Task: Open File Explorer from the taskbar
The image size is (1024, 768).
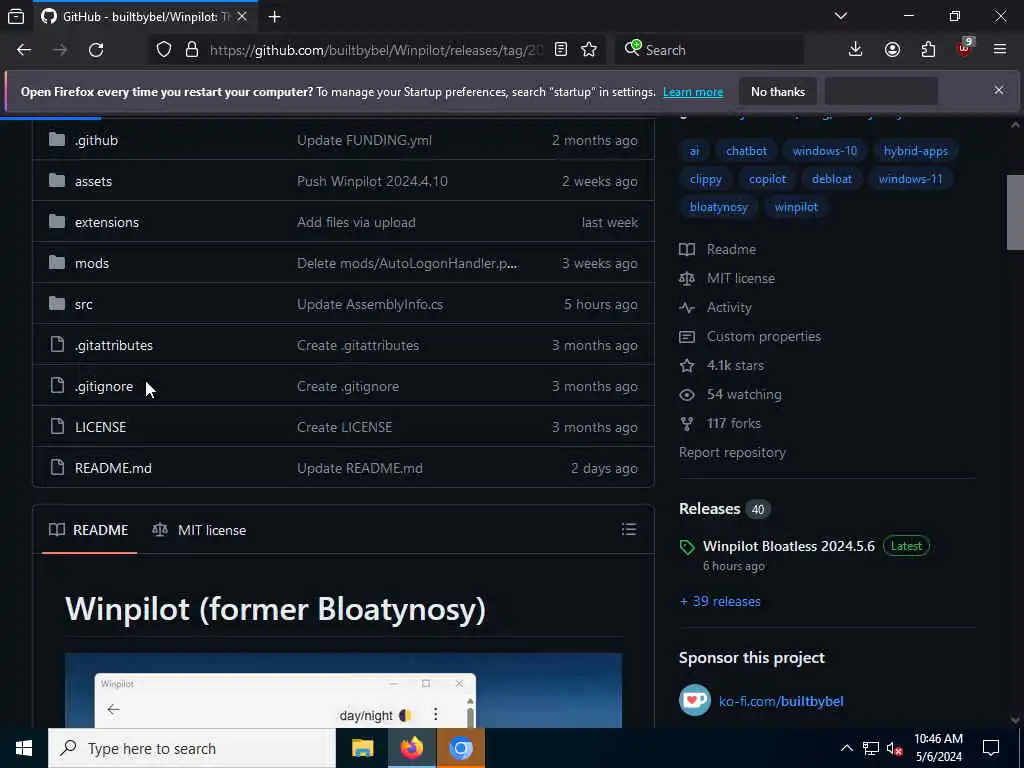Action: (x=362, y=748)
